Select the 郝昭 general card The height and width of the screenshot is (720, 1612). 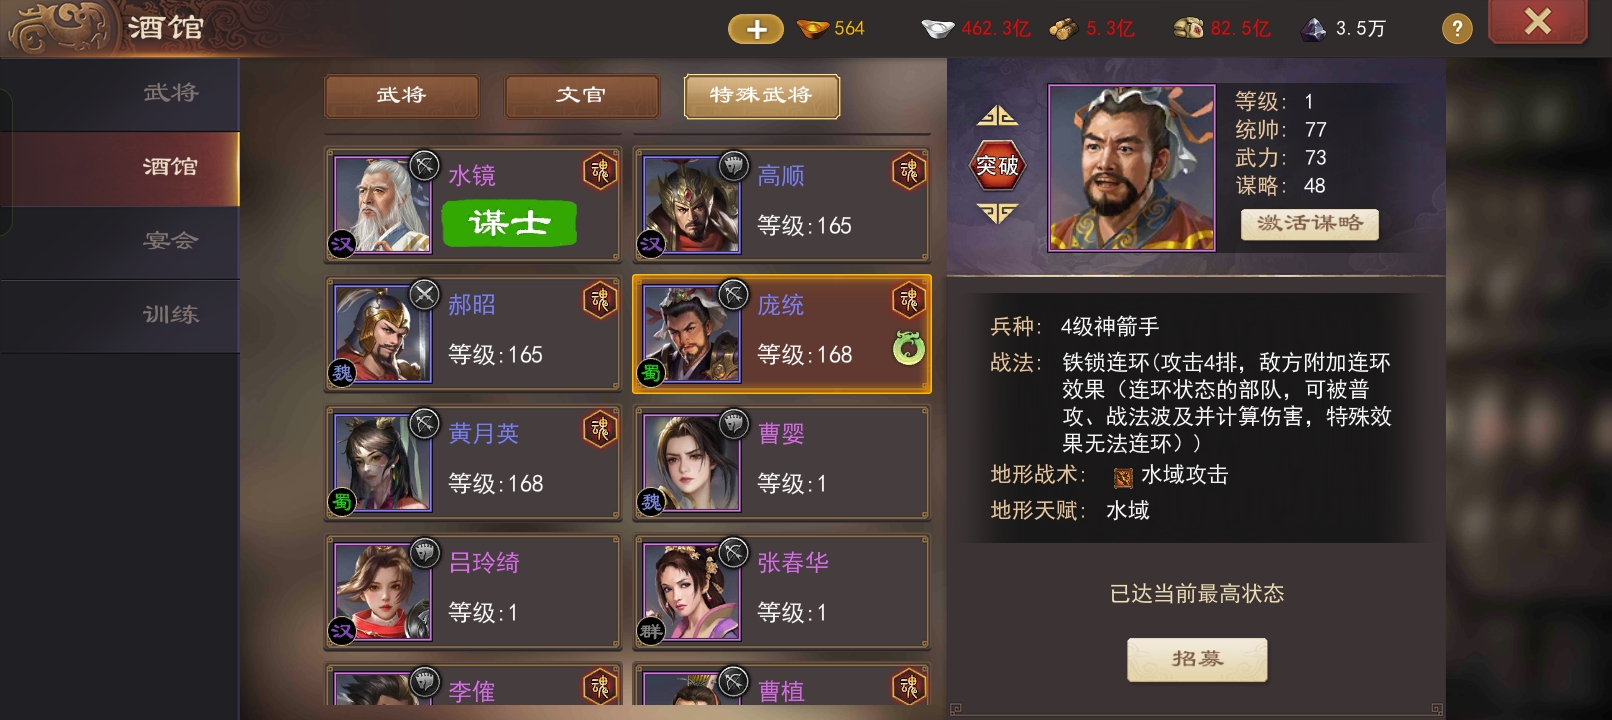tap(473, 334)
